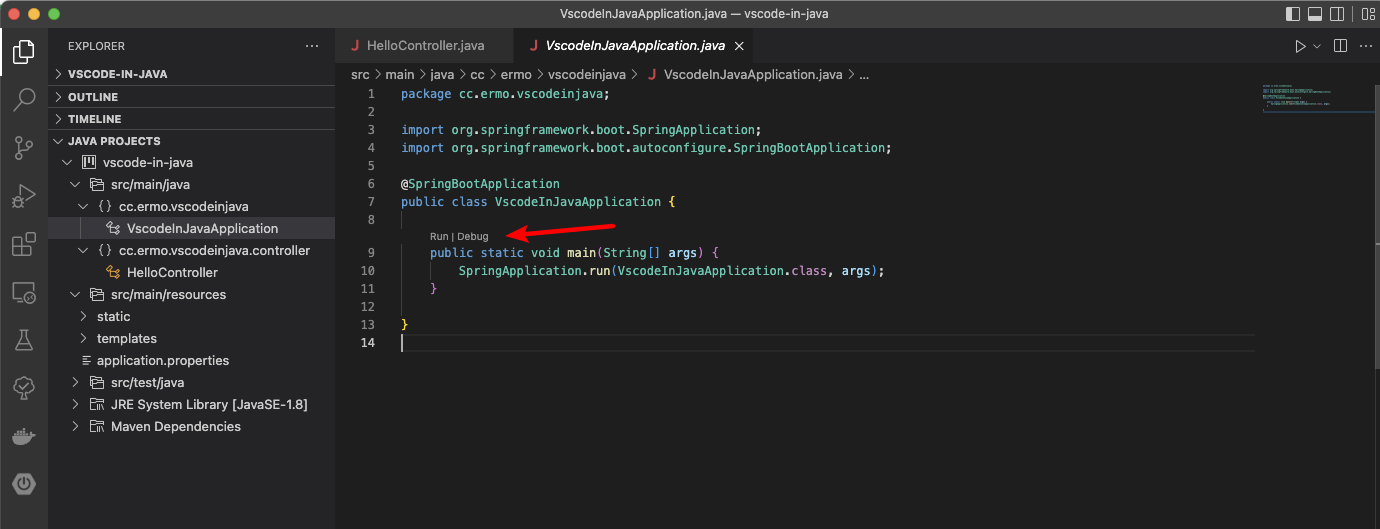
Task: Toggle the panel layout icon
Action: tap(1316, 14)
